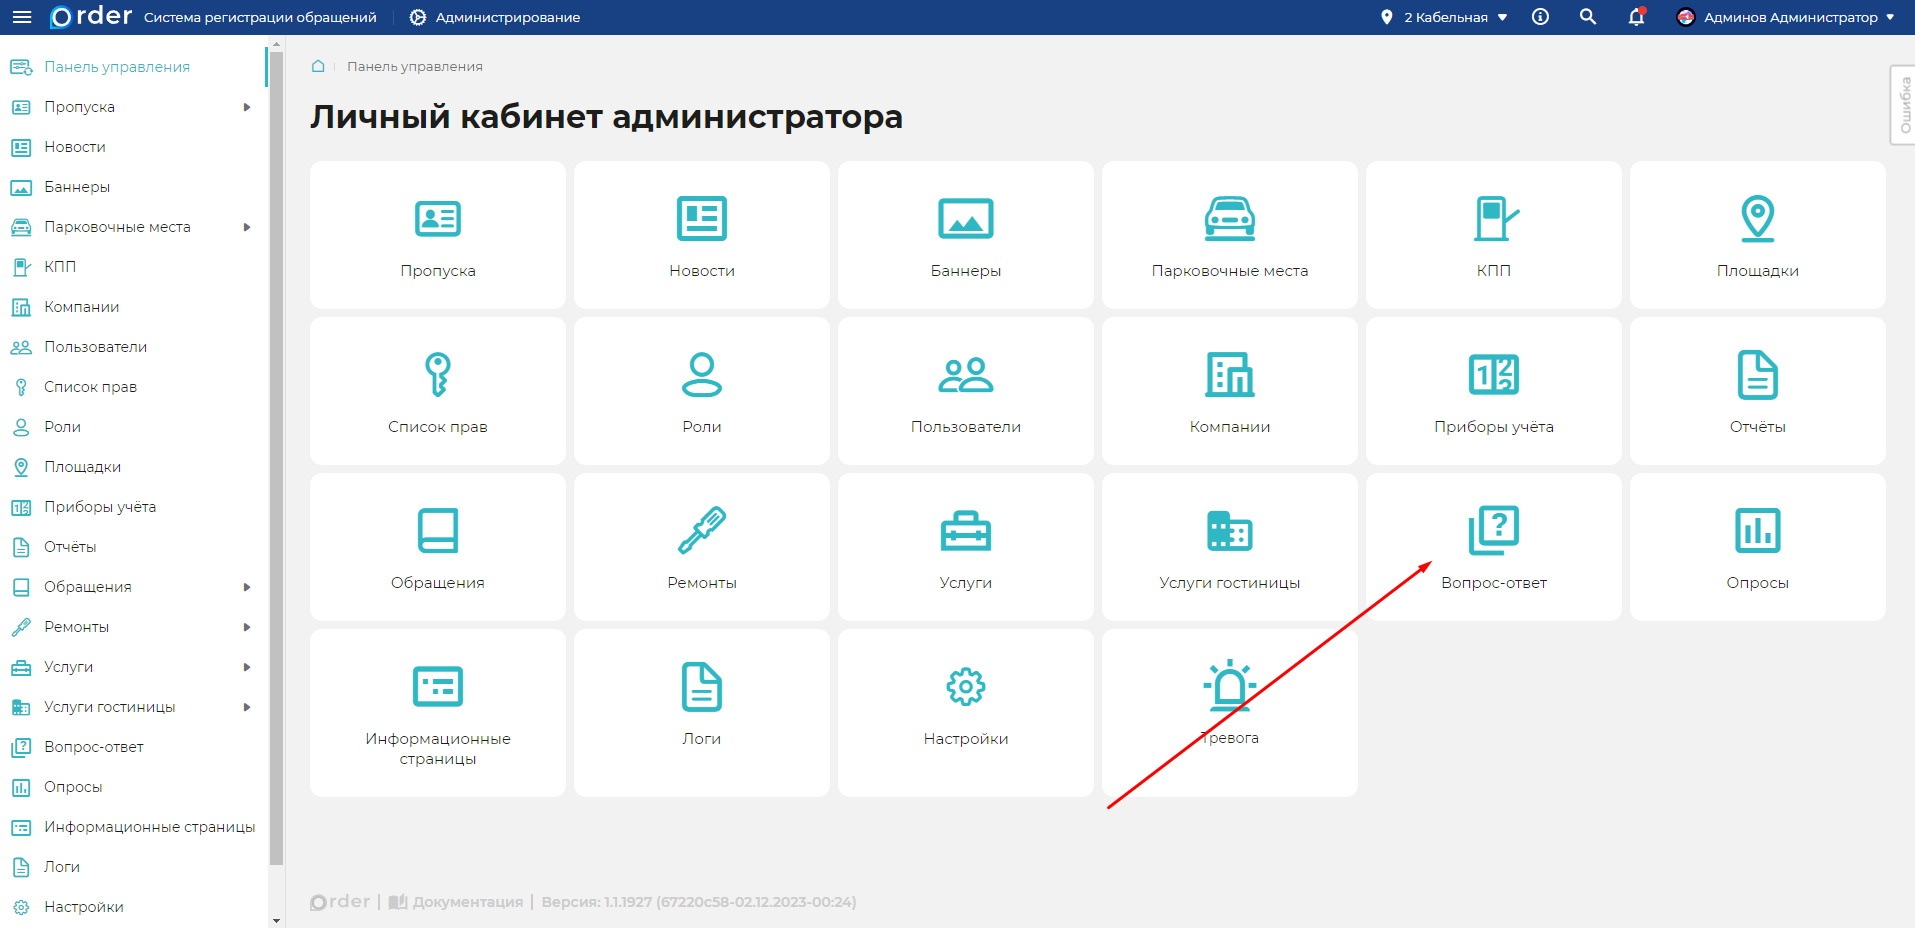Click the home breadcrumb icon

click(318, 66)
